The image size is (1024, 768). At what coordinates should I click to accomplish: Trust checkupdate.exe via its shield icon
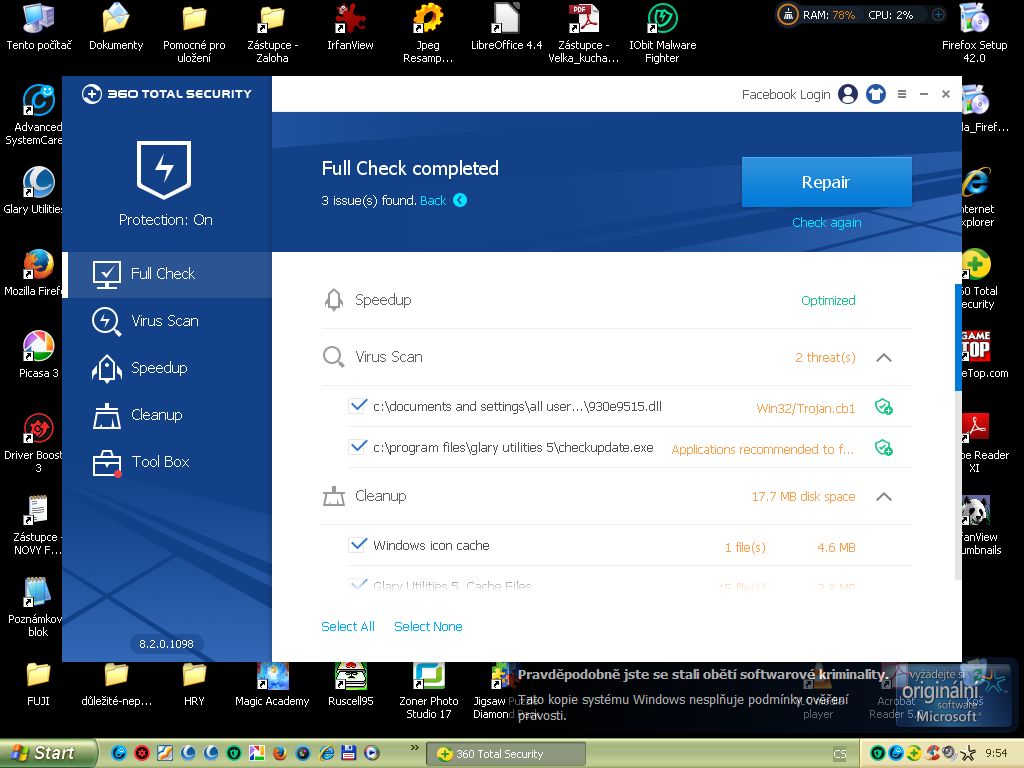[x=884, y=448]
